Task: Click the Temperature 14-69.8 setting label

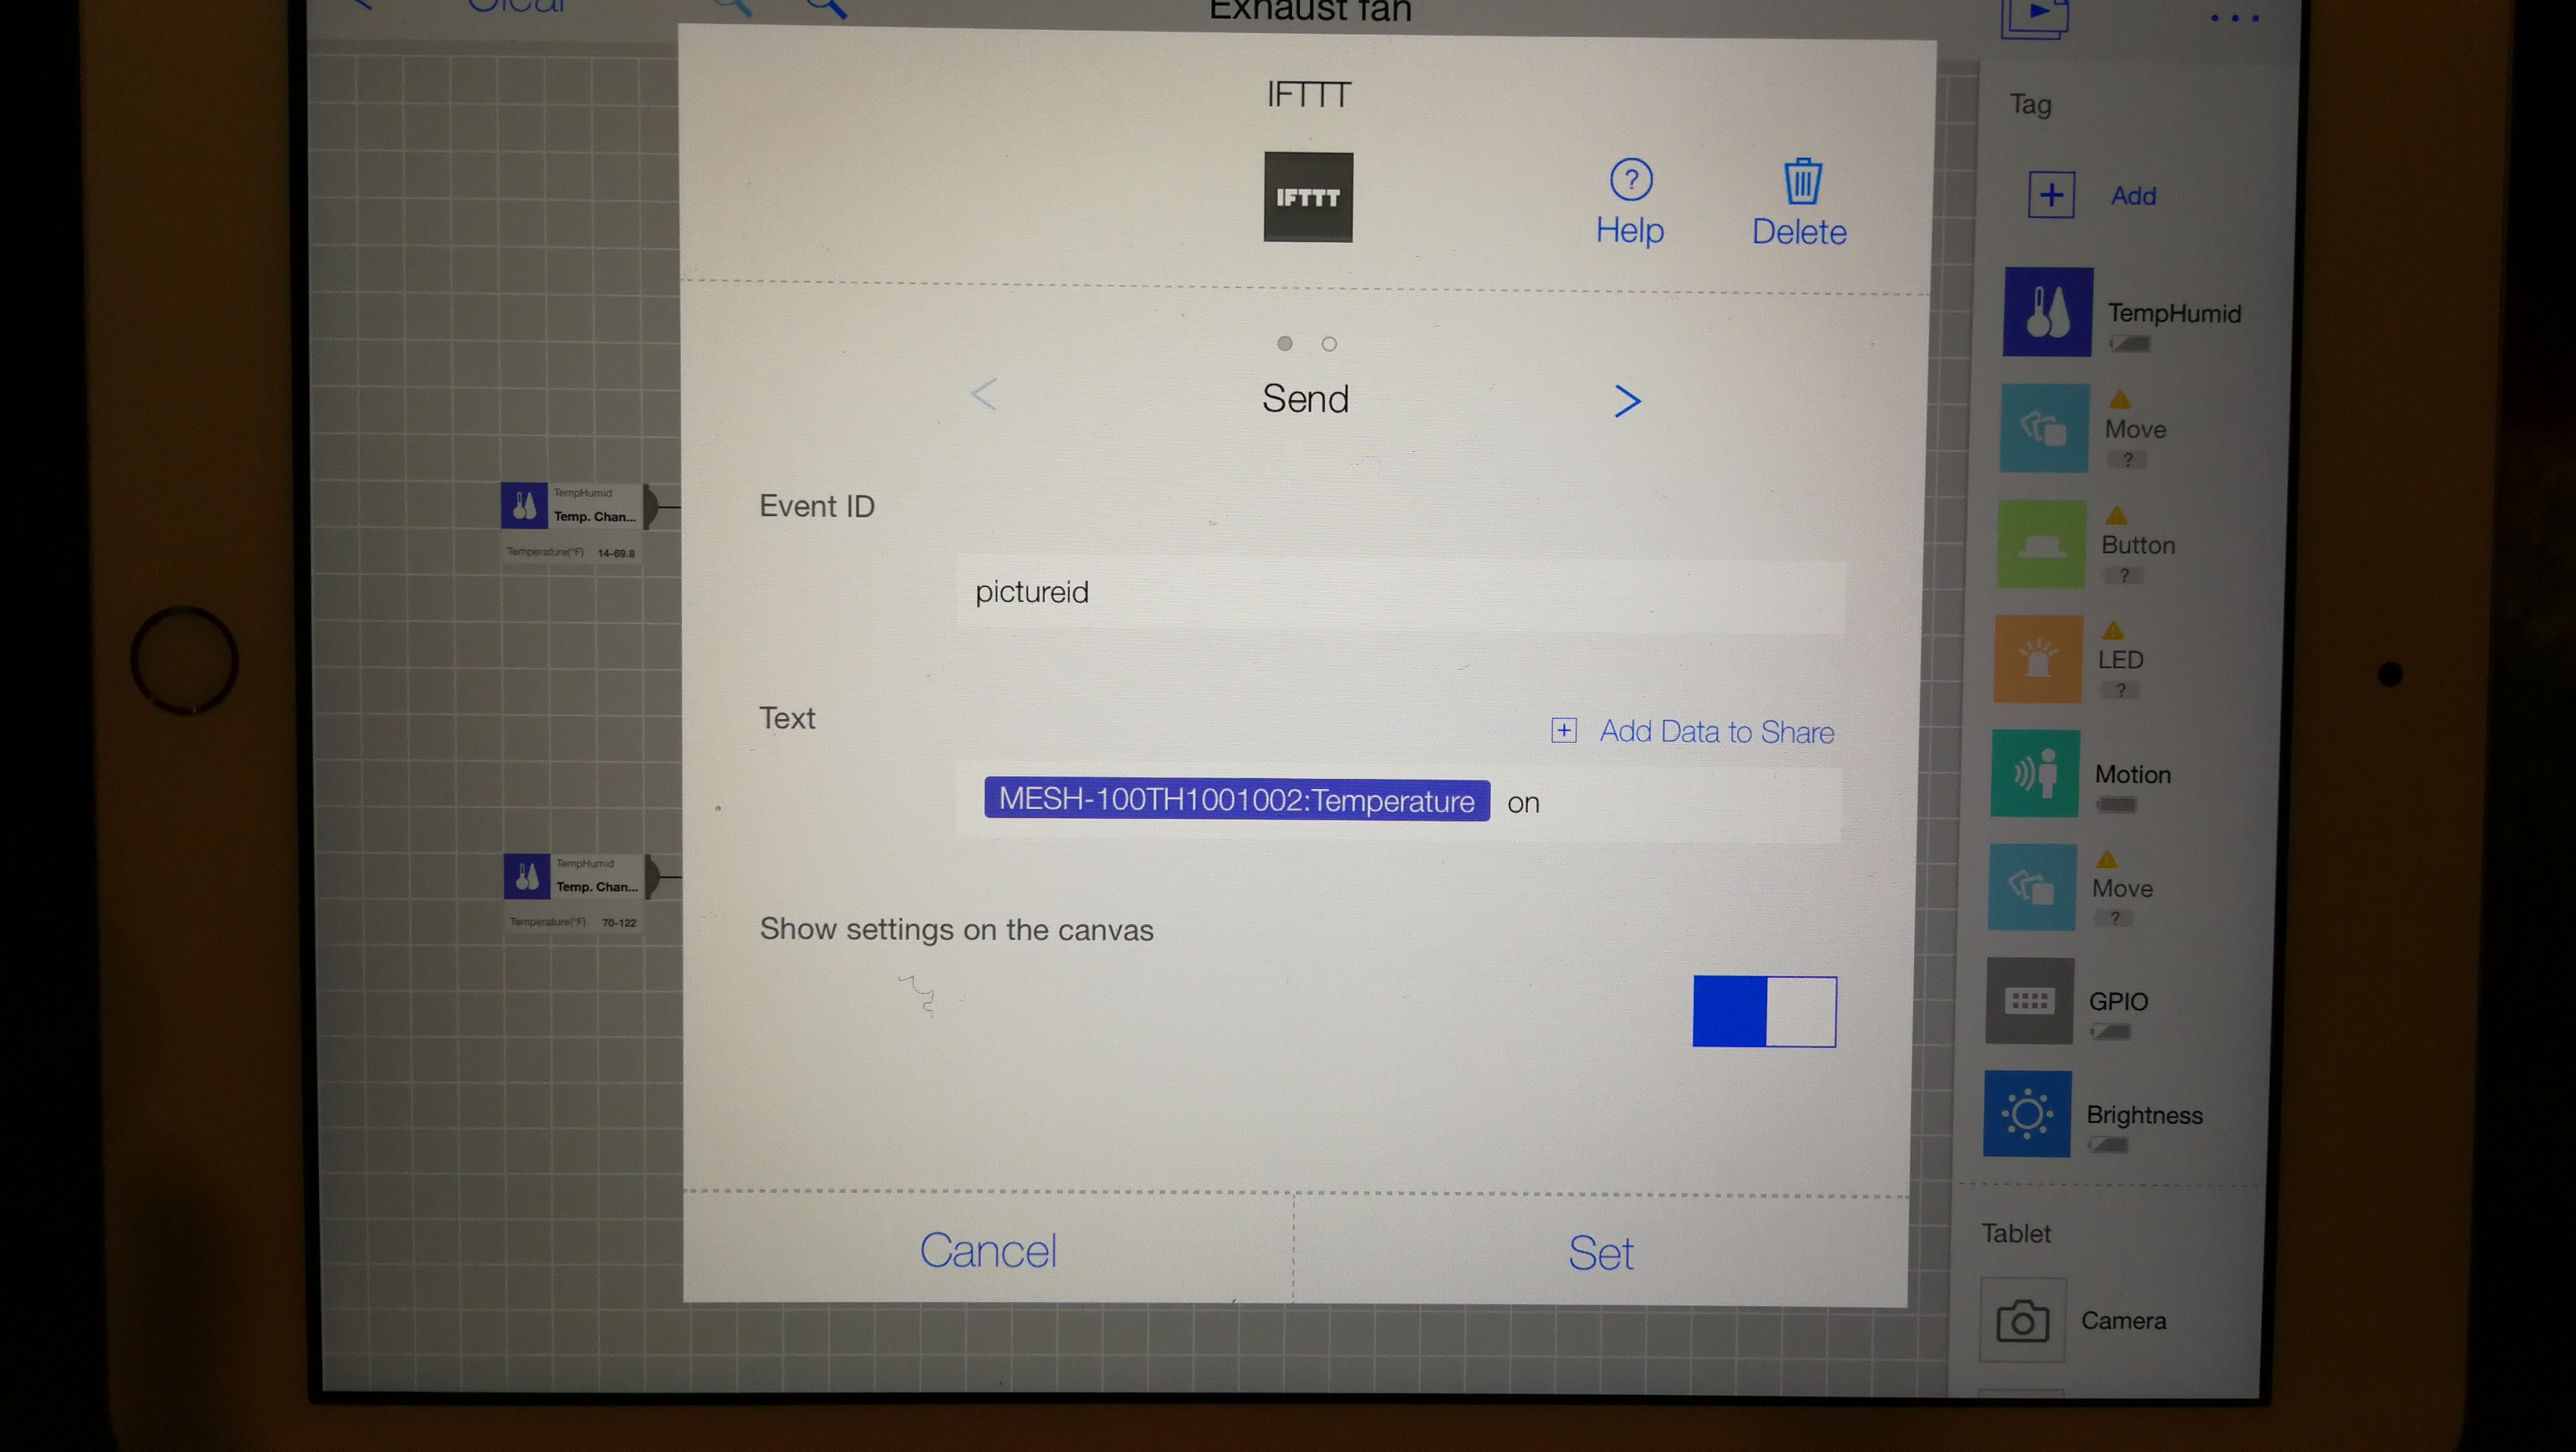Action: (x=571, y=552)
